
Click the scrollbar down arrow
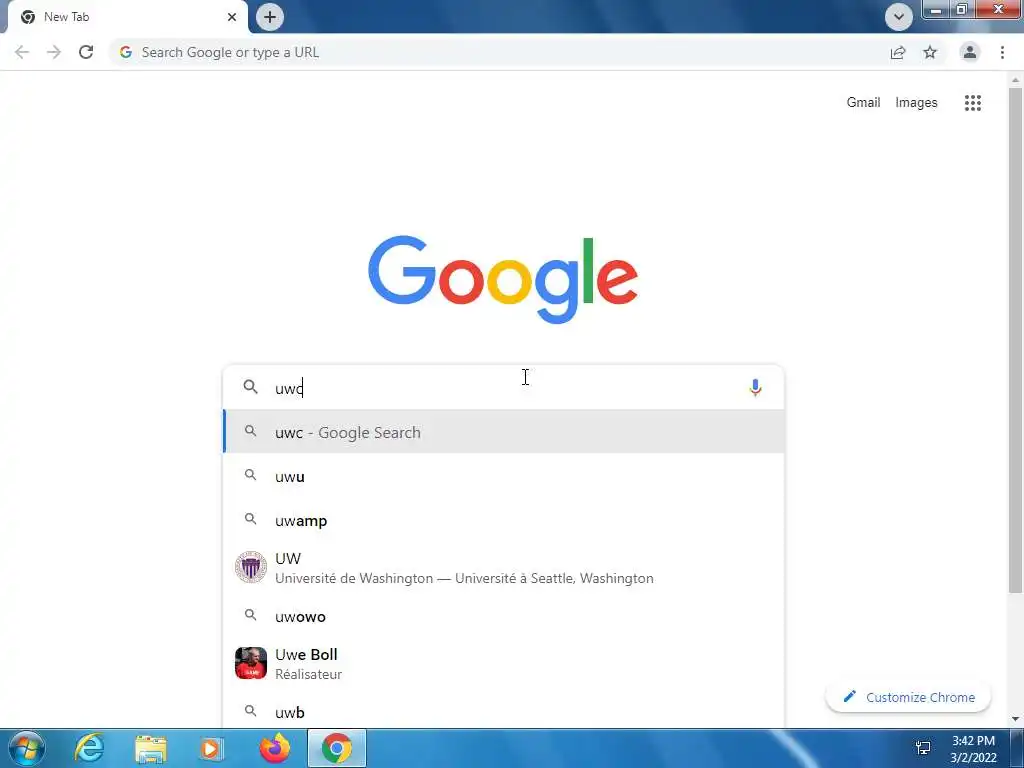(1015, 719)
